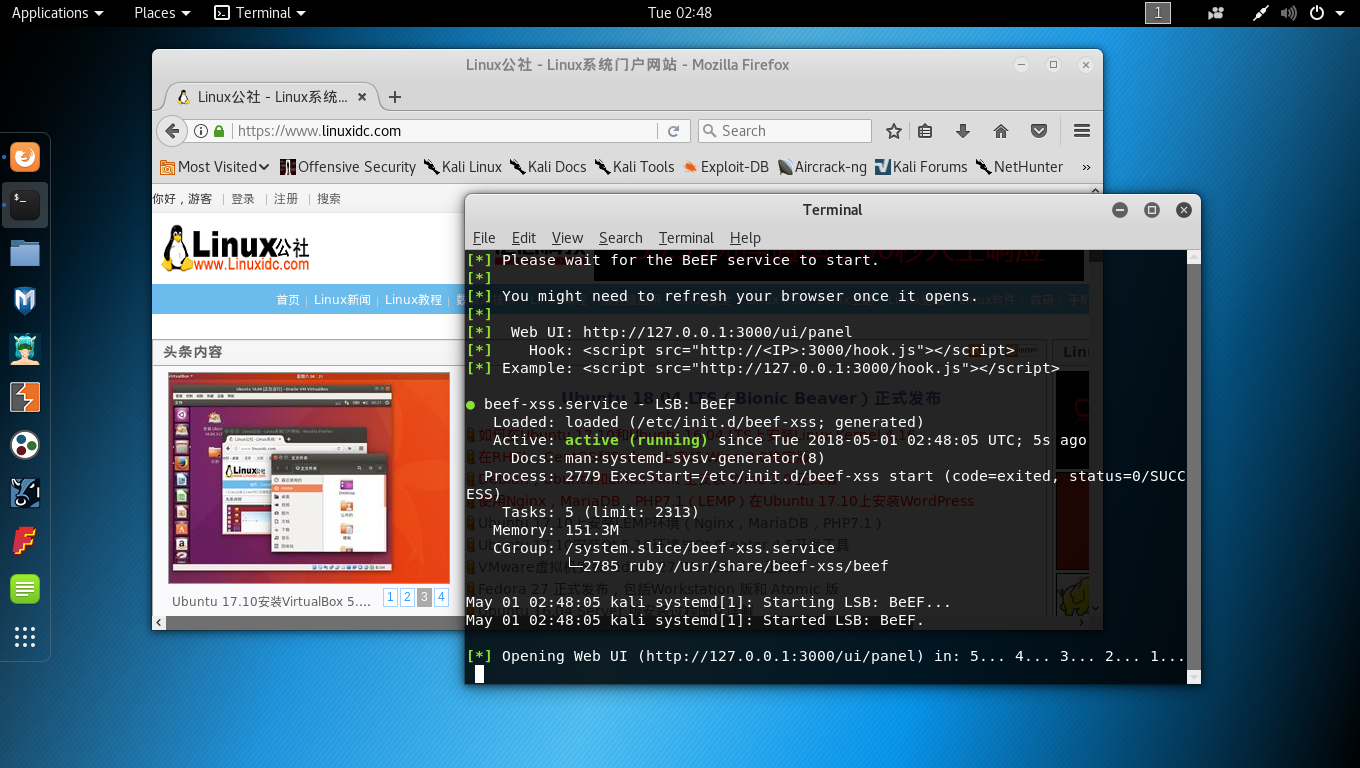The width and height of the screenshot is (1360, 768).
Task: Open the Kali Tools bookmark
Action: (634, 167)
